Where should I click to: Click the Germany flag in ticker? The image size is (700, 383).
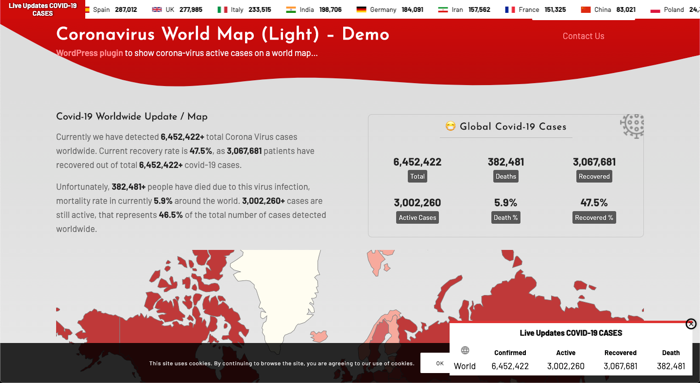click(361, 9)
